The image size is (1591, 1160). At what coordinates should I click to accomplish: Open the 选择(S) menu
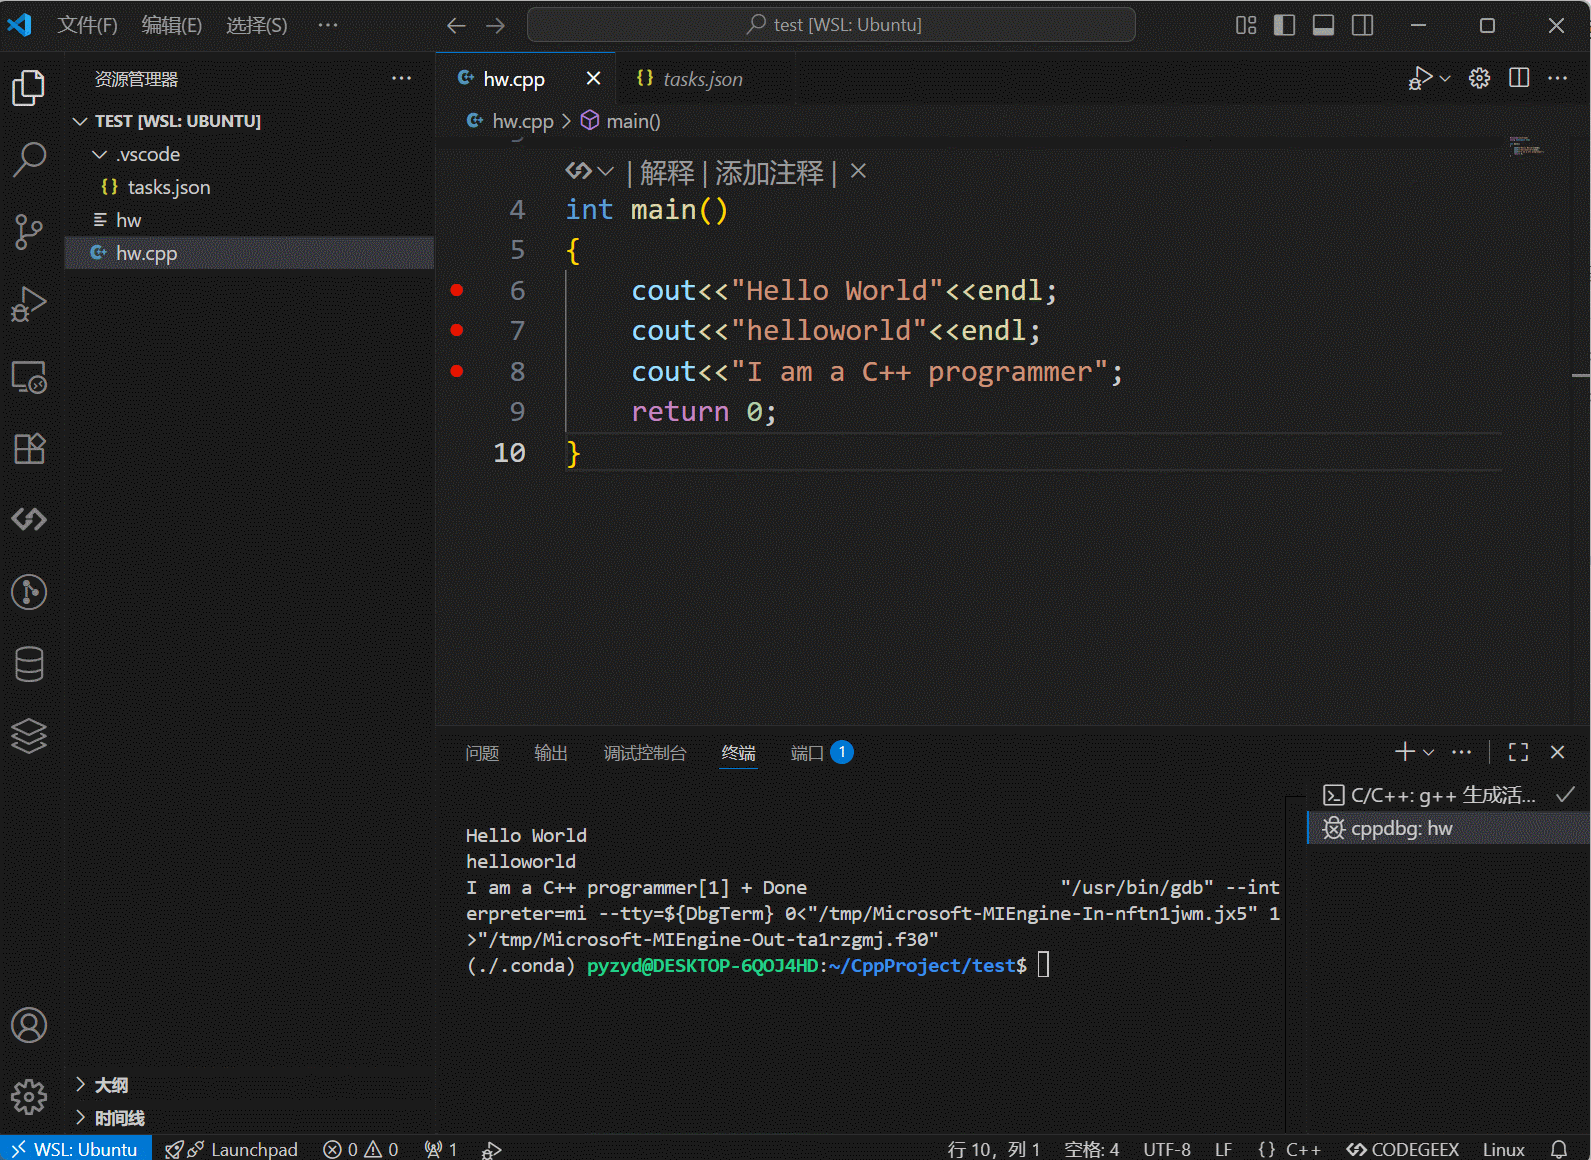(x=256, y=25)
